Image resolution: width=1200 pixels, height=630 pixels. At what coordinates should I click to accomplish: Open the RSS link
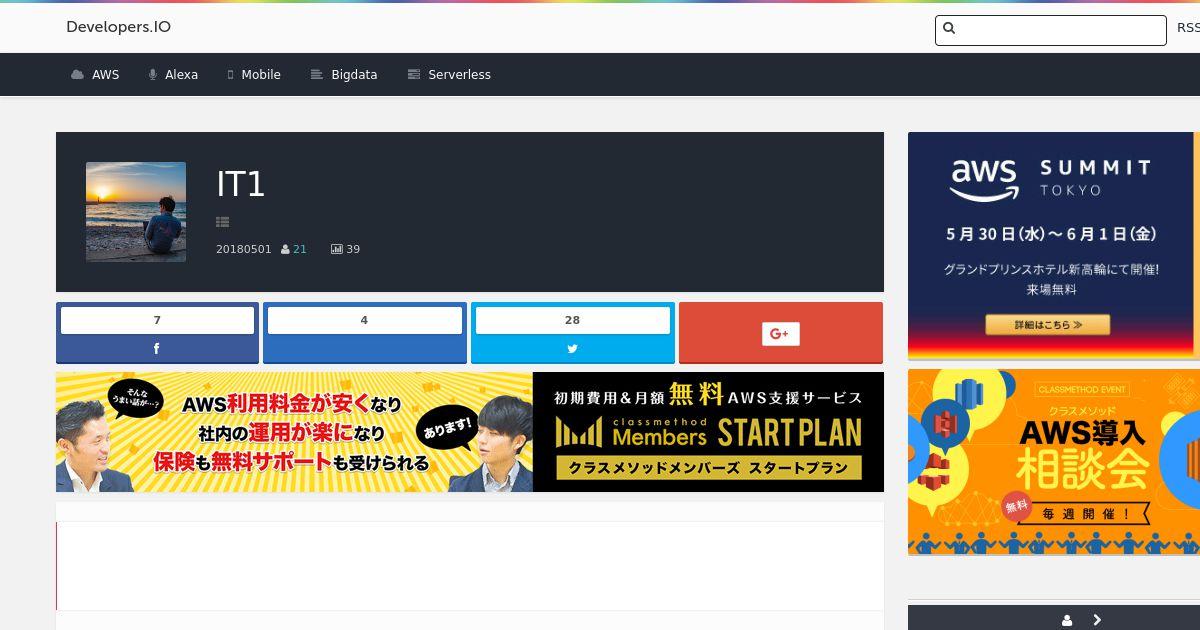click(x=1188, y=28)
